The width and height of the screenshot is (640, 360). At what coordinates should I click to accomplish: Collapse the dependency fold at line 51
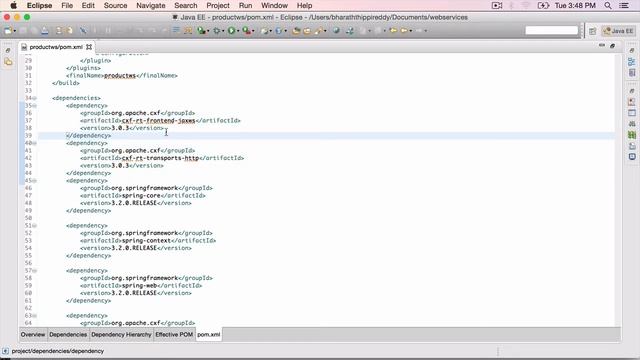[35, 226]
